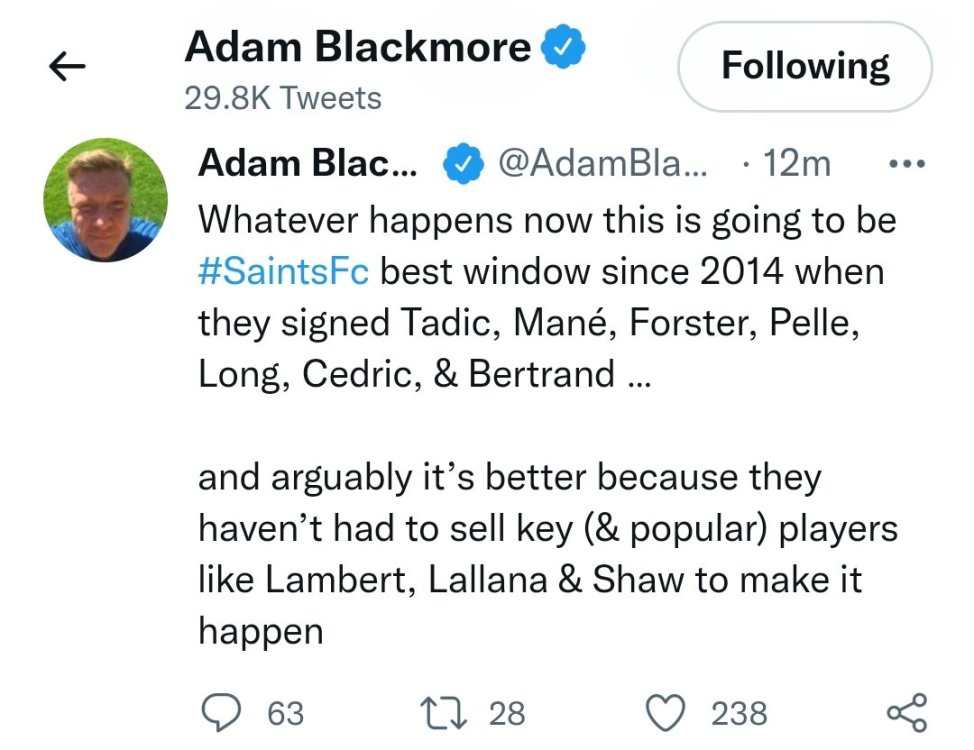Click the verified badge in the header
This screenshot has width=974, height=750.
click(x=563, y=47)
